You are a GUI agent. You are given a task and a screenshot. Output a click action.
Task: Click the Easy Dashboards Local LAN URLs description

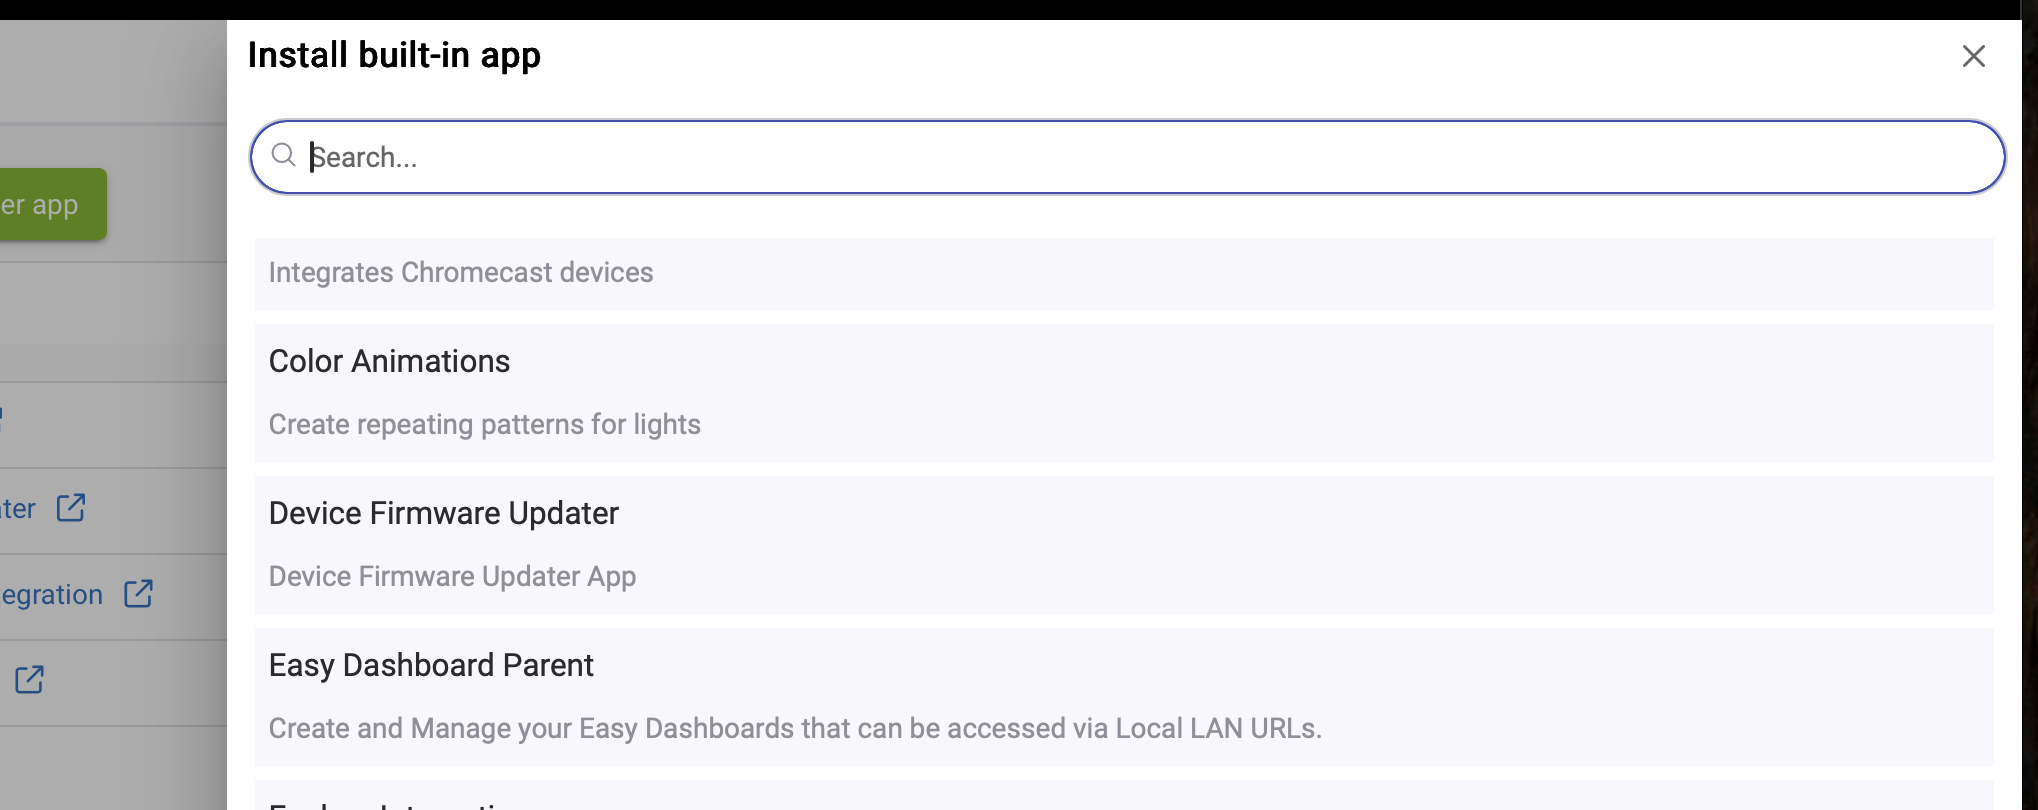point(795,728)
